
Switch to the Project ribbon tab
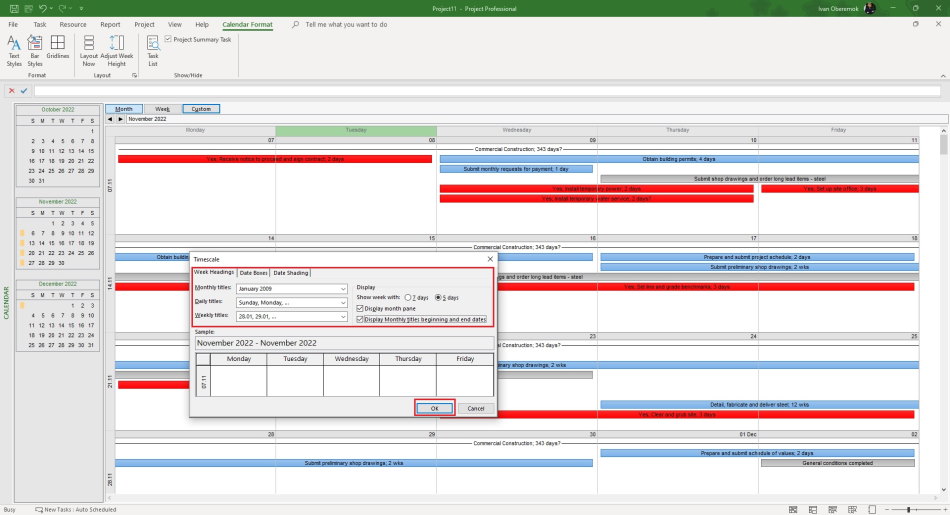tap(144, 24)
